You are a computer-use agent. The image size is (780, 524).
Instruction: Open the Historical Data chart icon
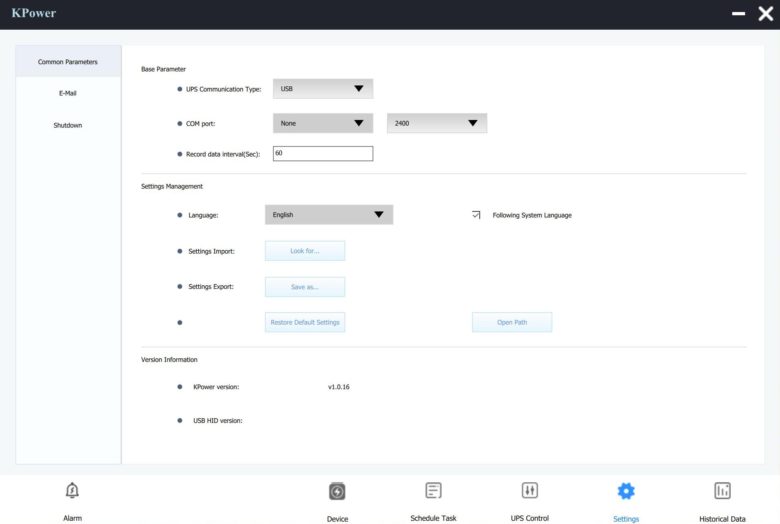click(x=722, y=491)
